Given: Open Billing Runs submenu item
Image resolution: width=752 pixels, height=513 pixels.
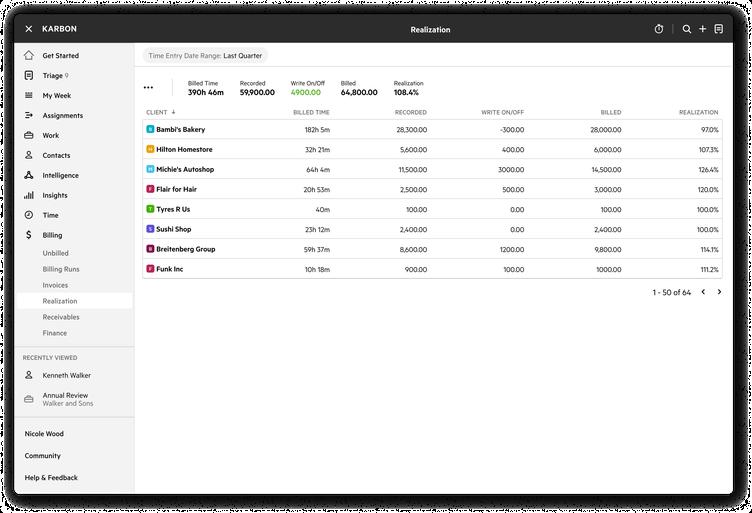Looking at the screenshot, I should tap(61, 269).
